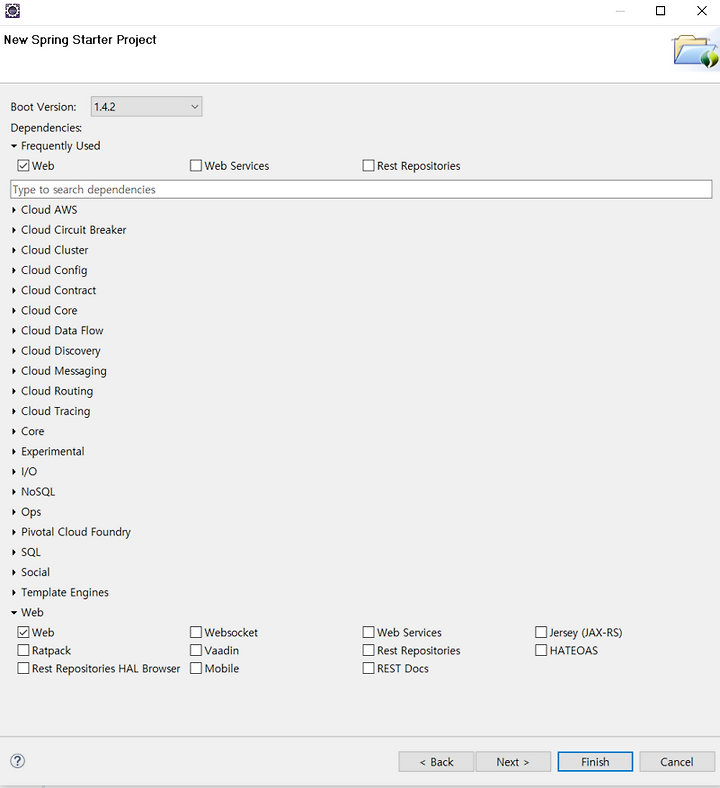Check the Vaadin dependency
Screen dimensions: 720x788
click(195, 650)
